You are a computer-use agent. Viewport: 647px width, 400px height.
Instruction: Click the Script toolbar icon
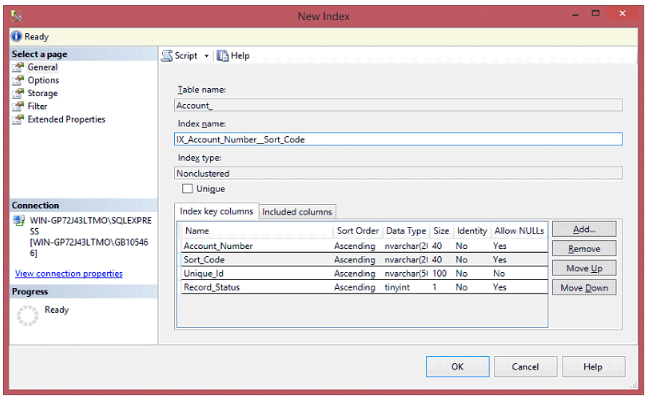[167, 56]
